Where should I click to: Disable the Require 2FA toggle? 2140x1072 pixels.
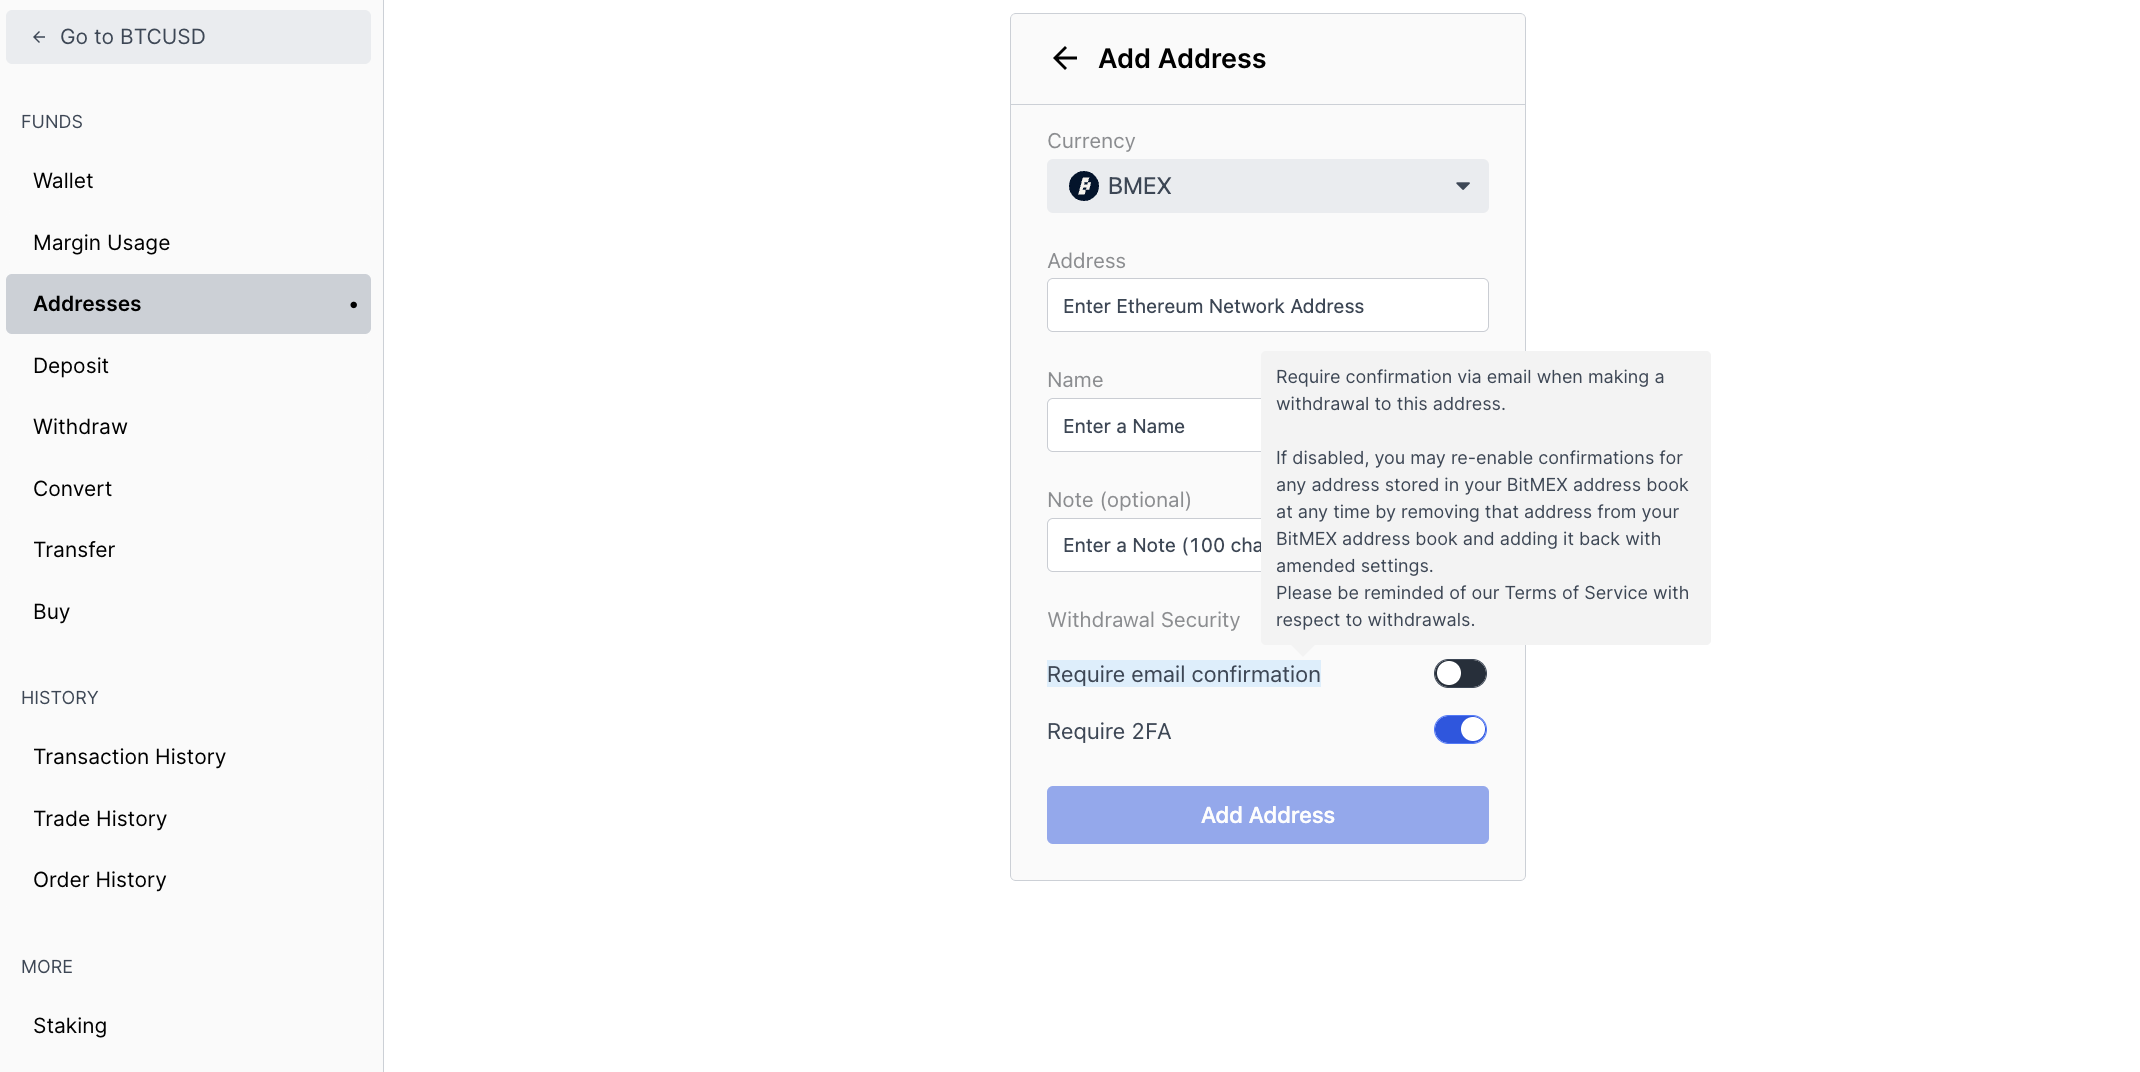click(1460, 730)
